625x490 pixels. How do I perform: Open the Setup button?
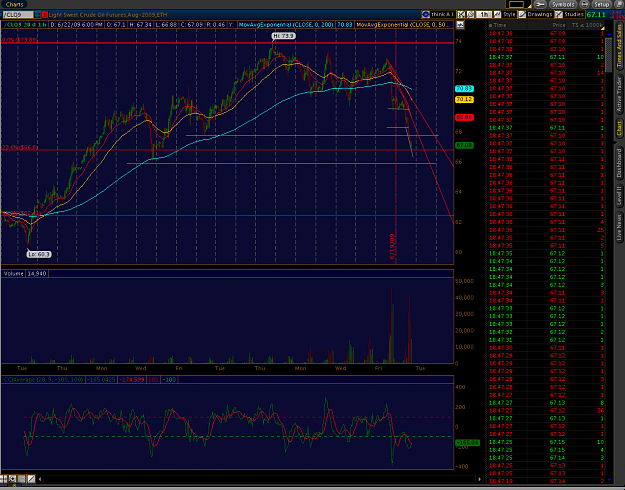(601, 4)
